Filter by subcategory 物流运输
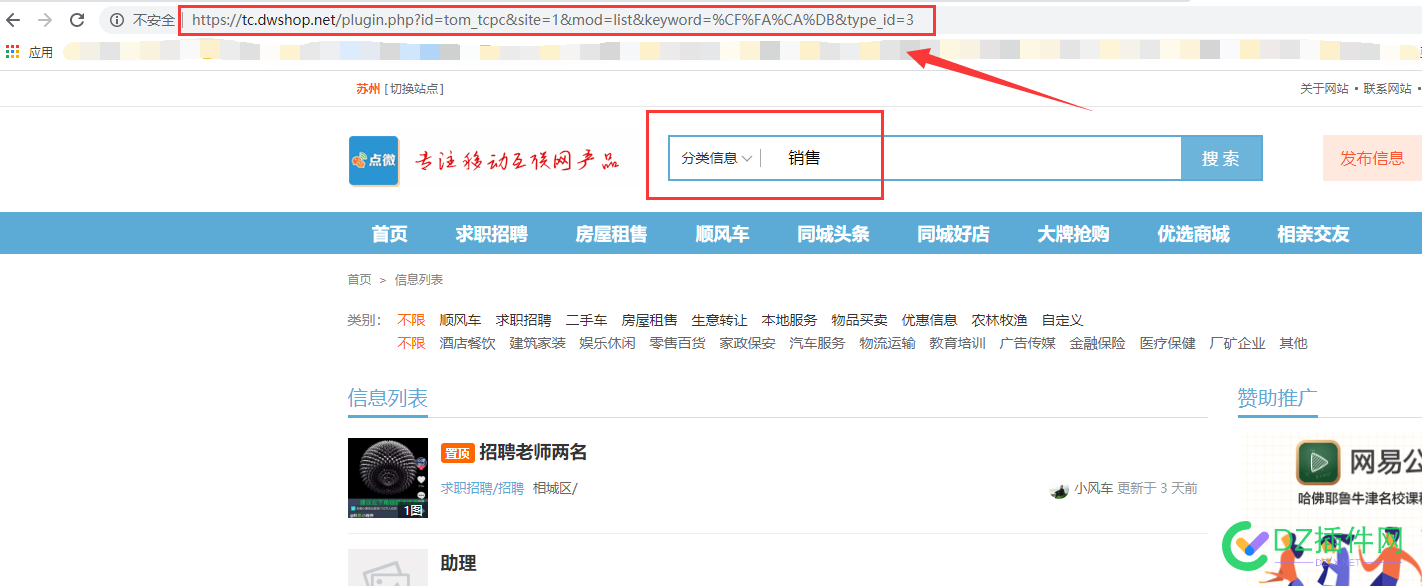1422x586 pixels. pos(887,343)
